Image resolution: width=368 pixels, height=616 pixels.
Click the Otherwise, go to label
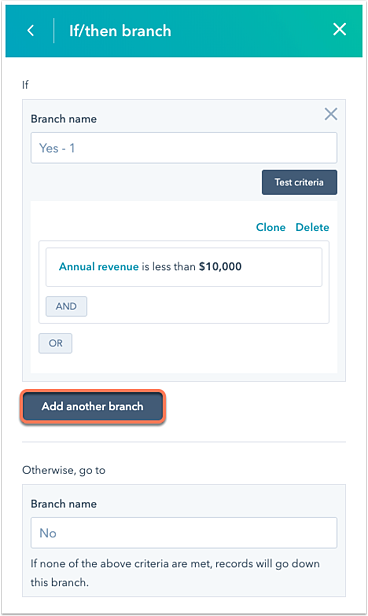(64, 470)
